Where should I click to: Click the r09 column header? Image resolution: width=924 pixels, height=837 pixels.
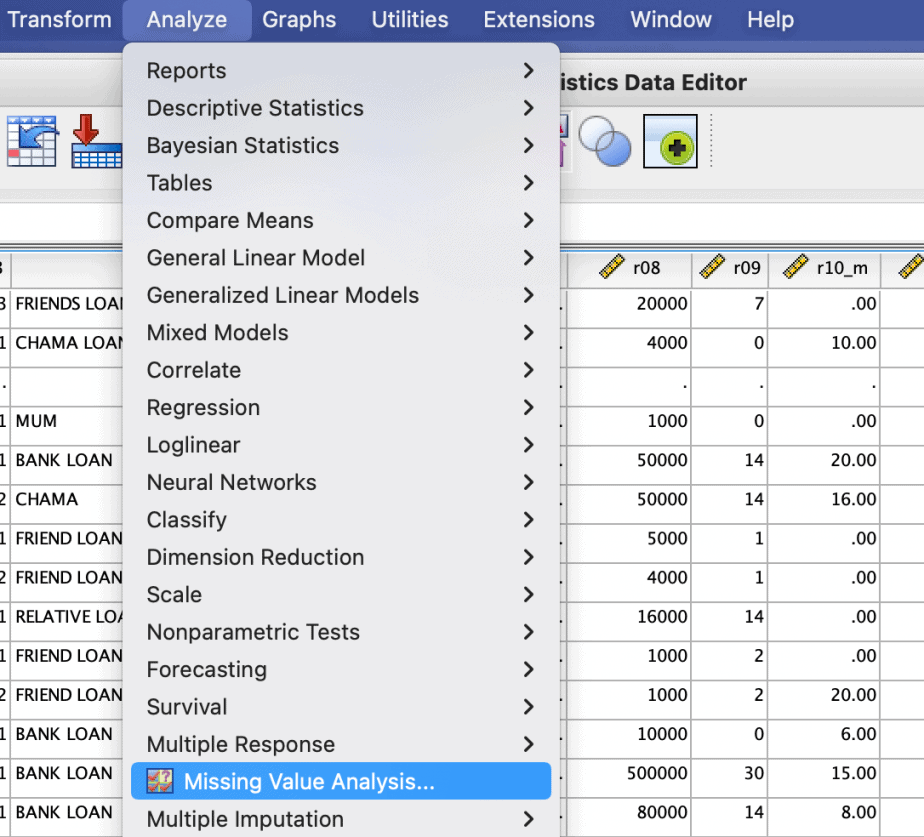(730, 268)
